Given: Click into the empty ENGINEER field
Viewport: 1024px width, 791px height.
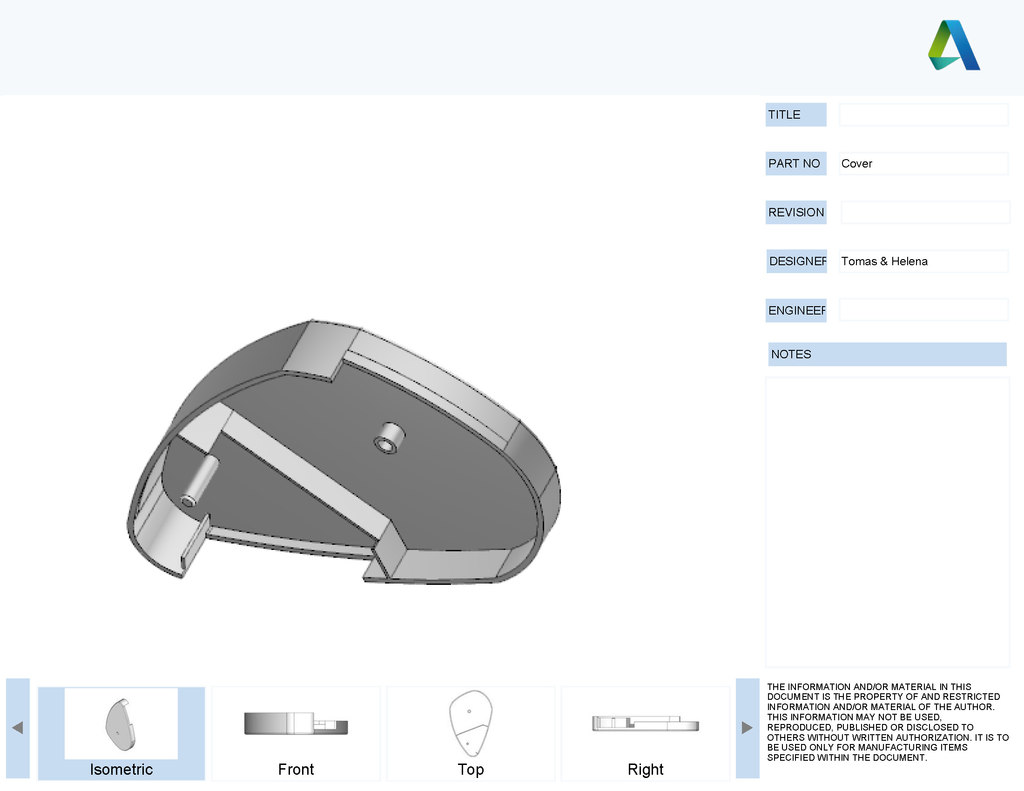Looking at the screenshot, I should pyautogui.click(x=923, y=311).
